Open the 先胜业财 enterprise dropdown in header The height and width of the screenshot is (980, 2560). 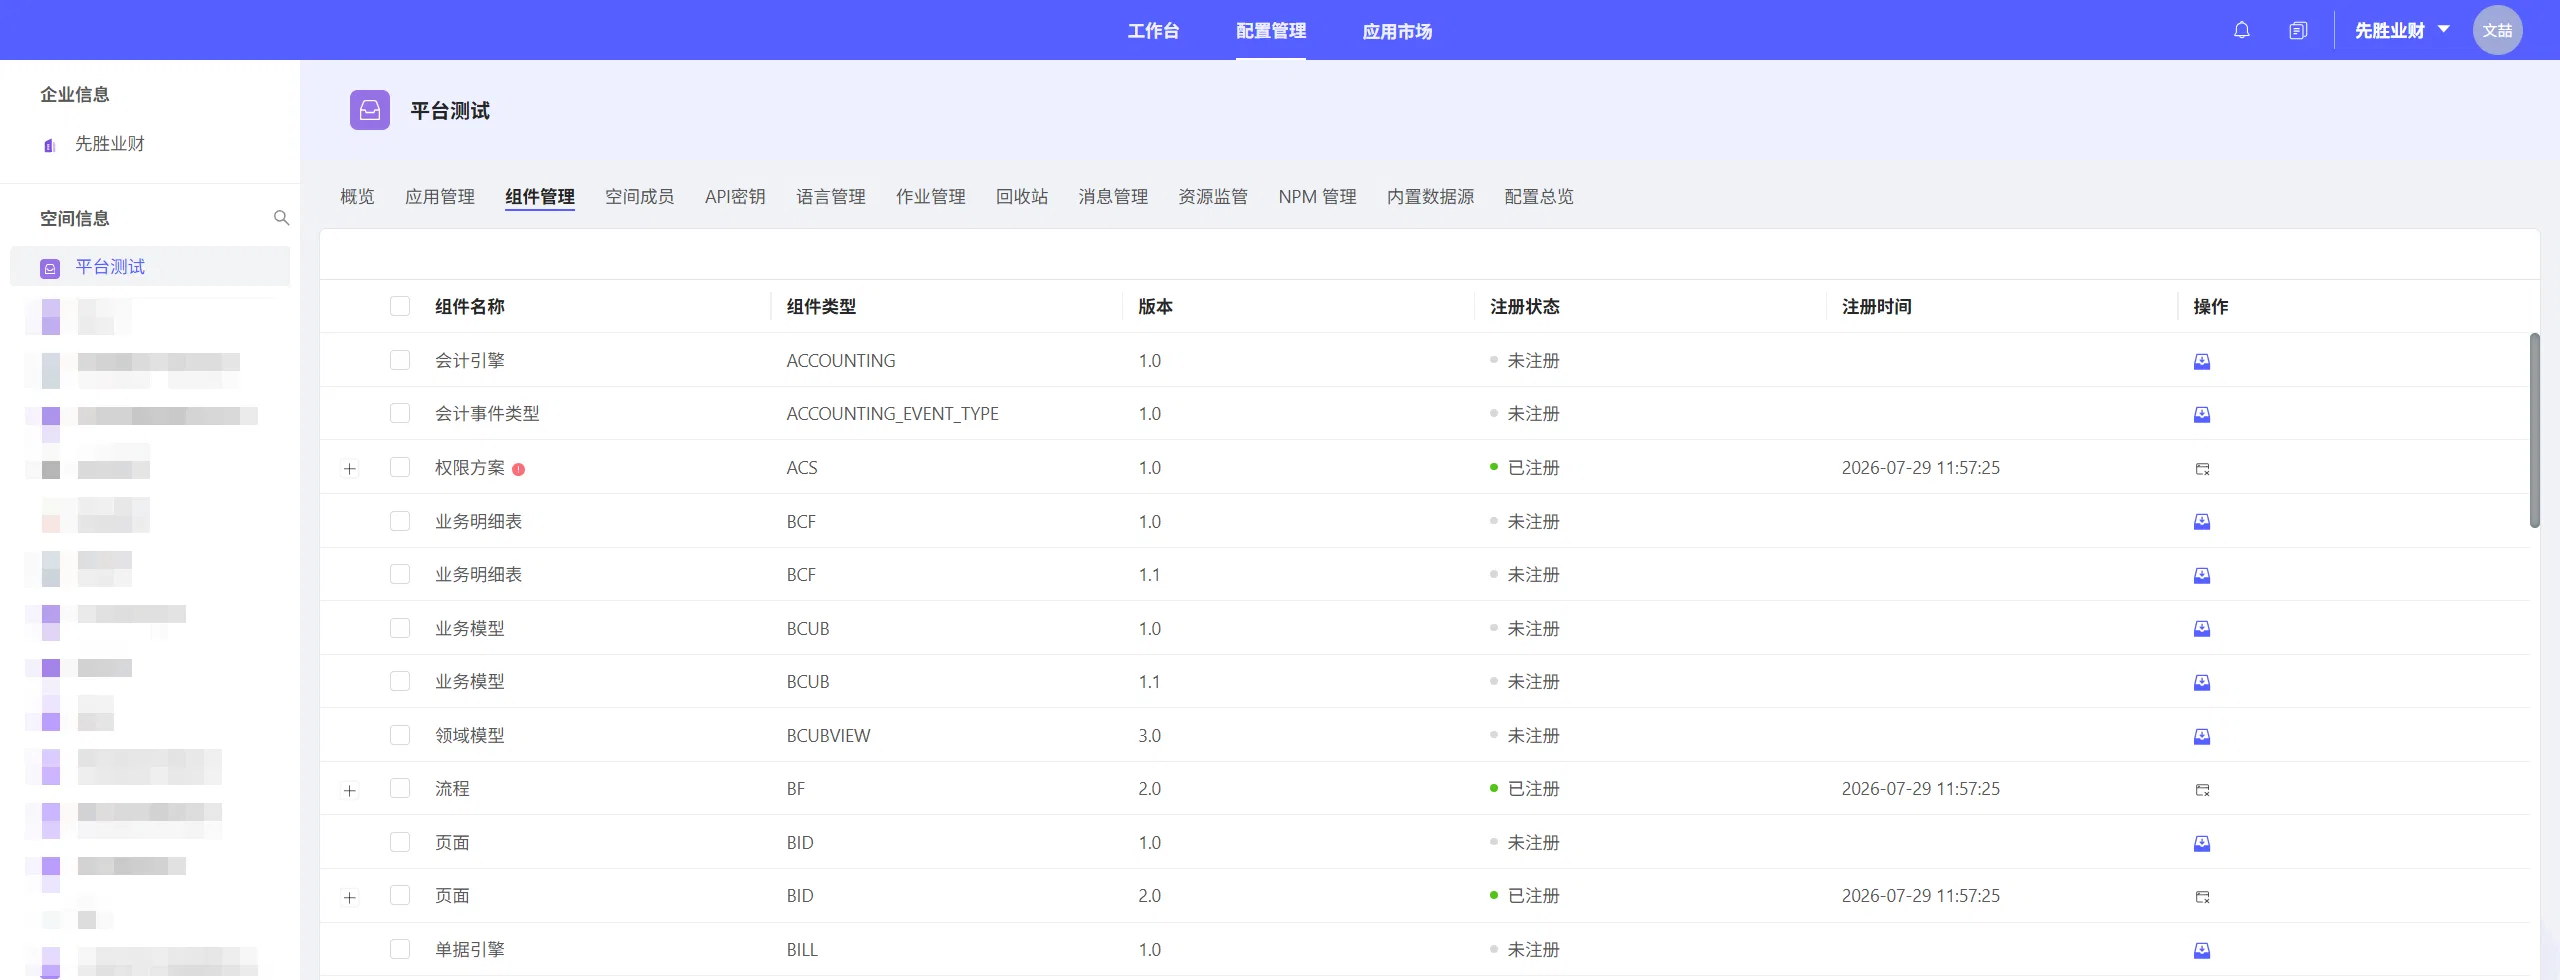2401,30
